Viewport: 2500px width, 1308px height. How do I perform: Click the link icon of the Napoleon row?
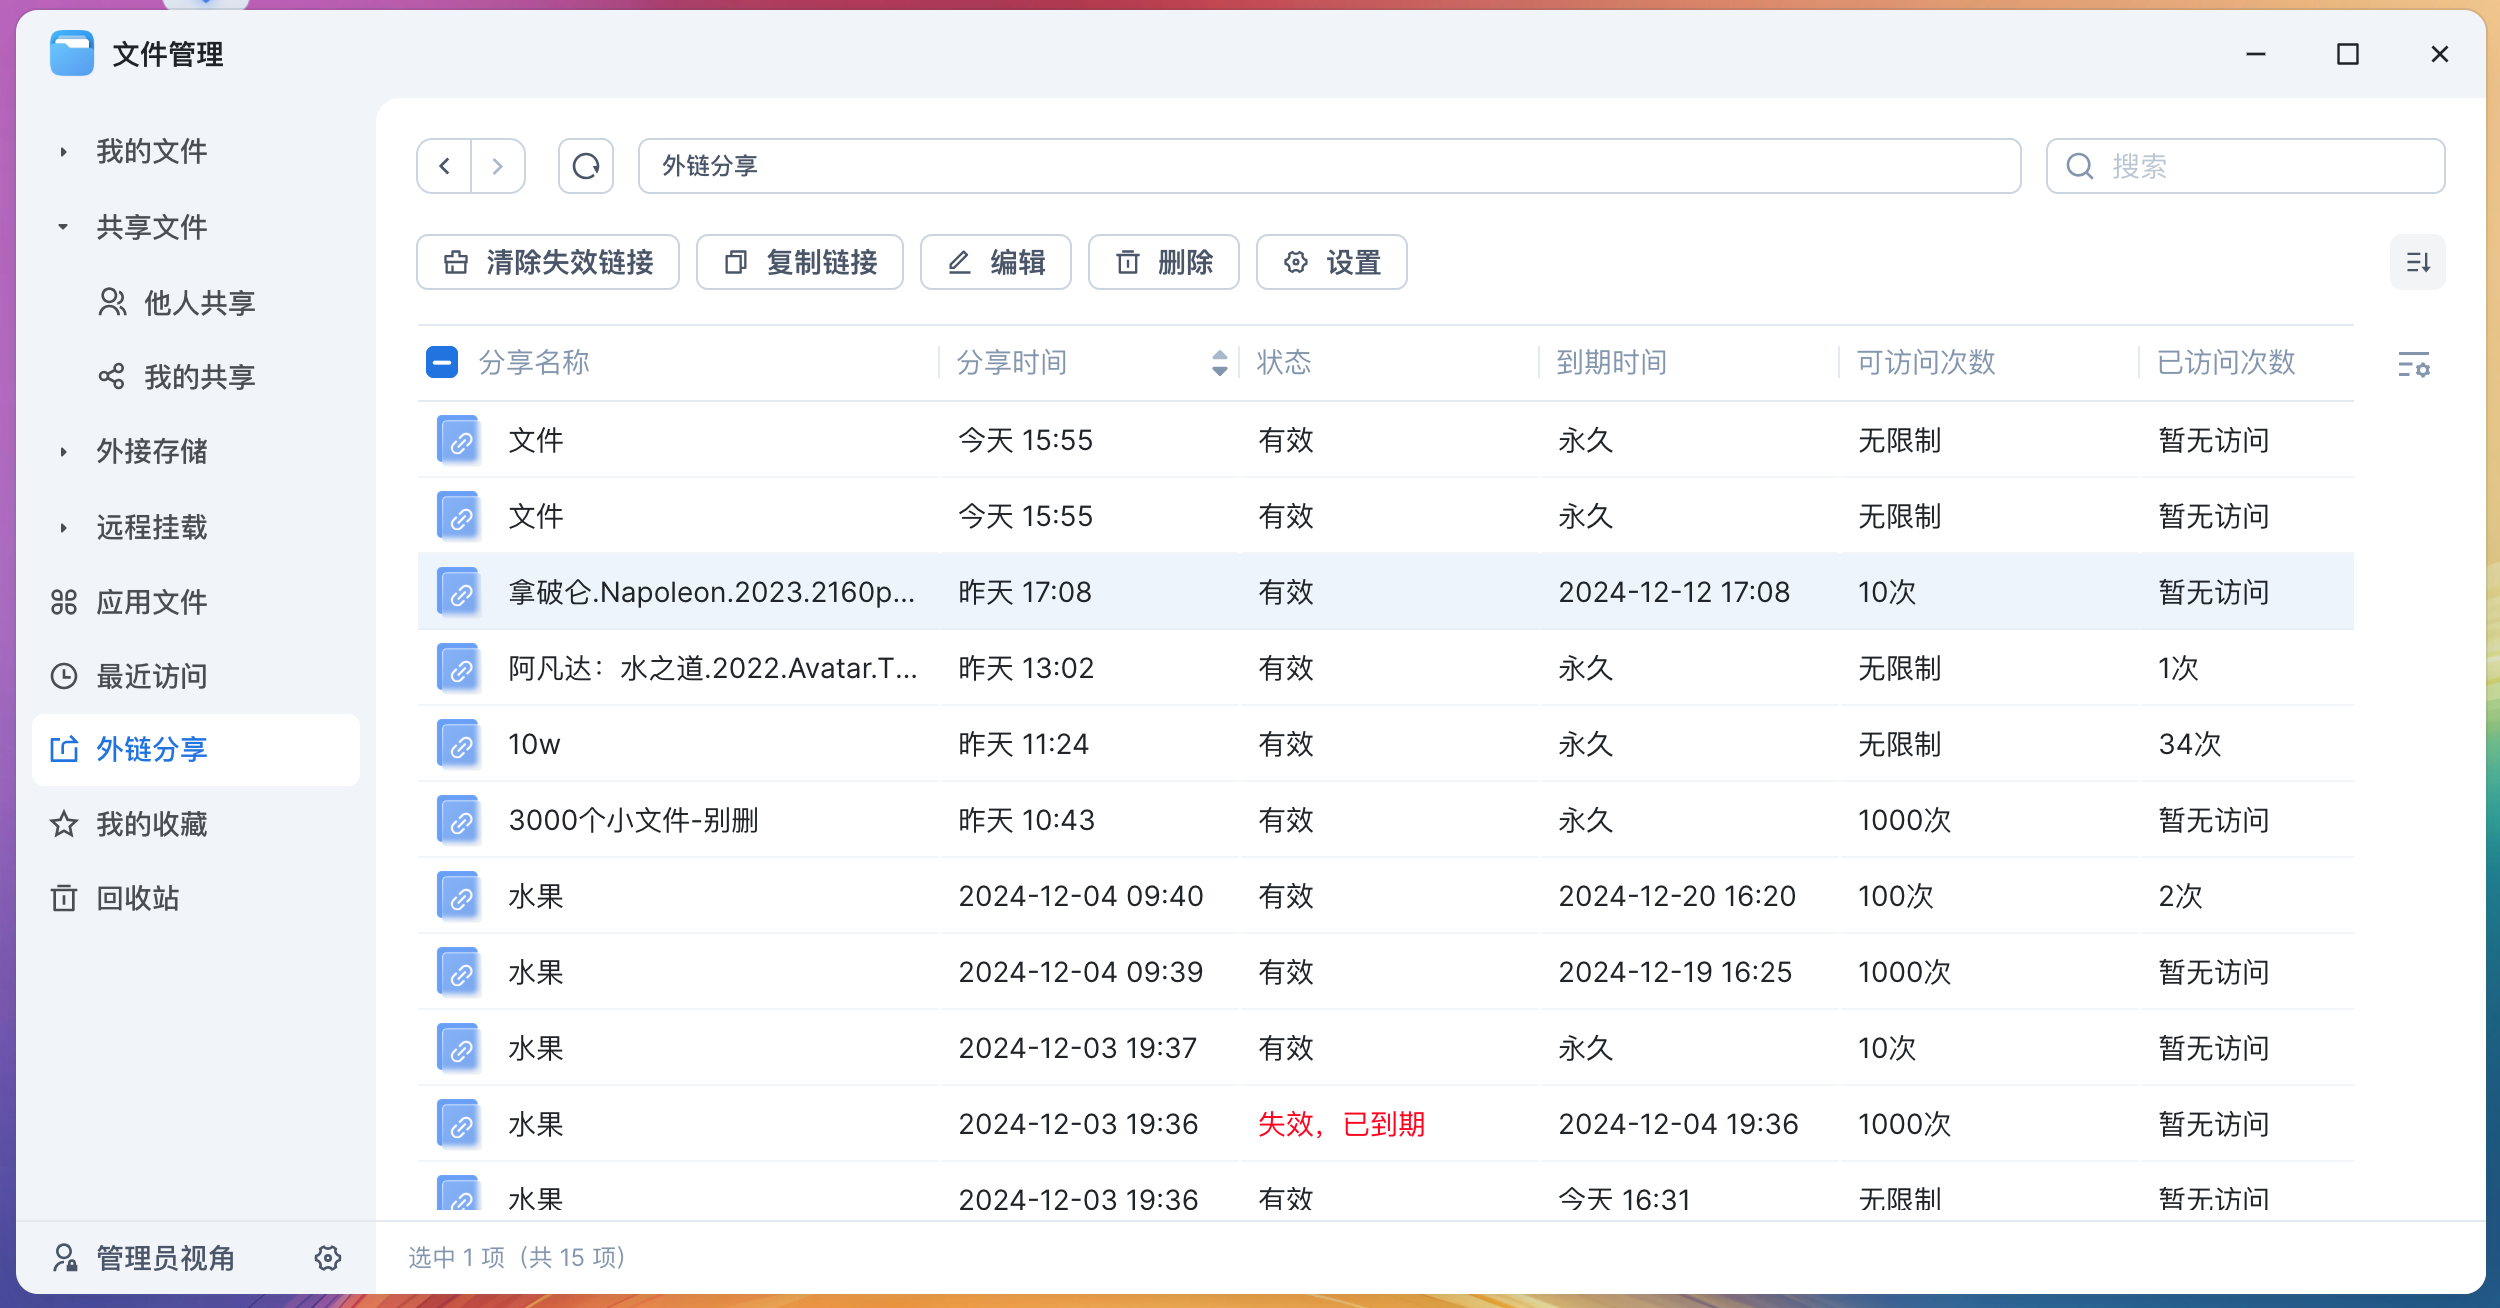459,592
